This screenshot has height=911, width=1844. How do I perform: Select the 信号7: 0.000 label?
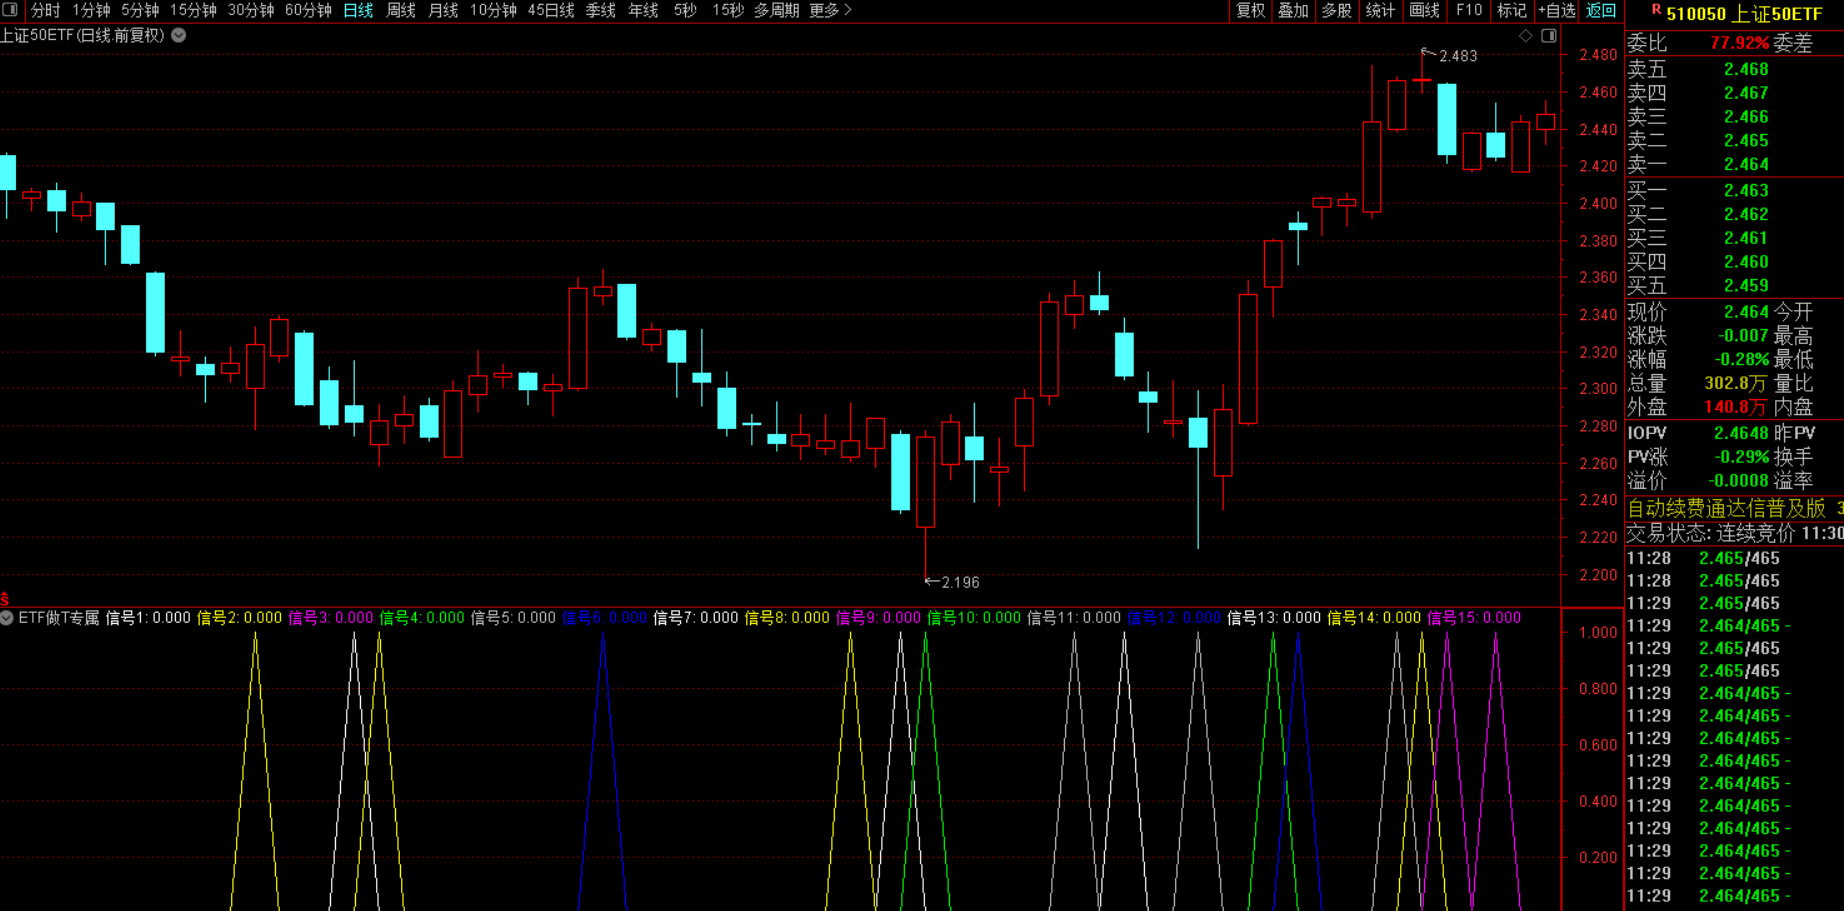point(696,618)
